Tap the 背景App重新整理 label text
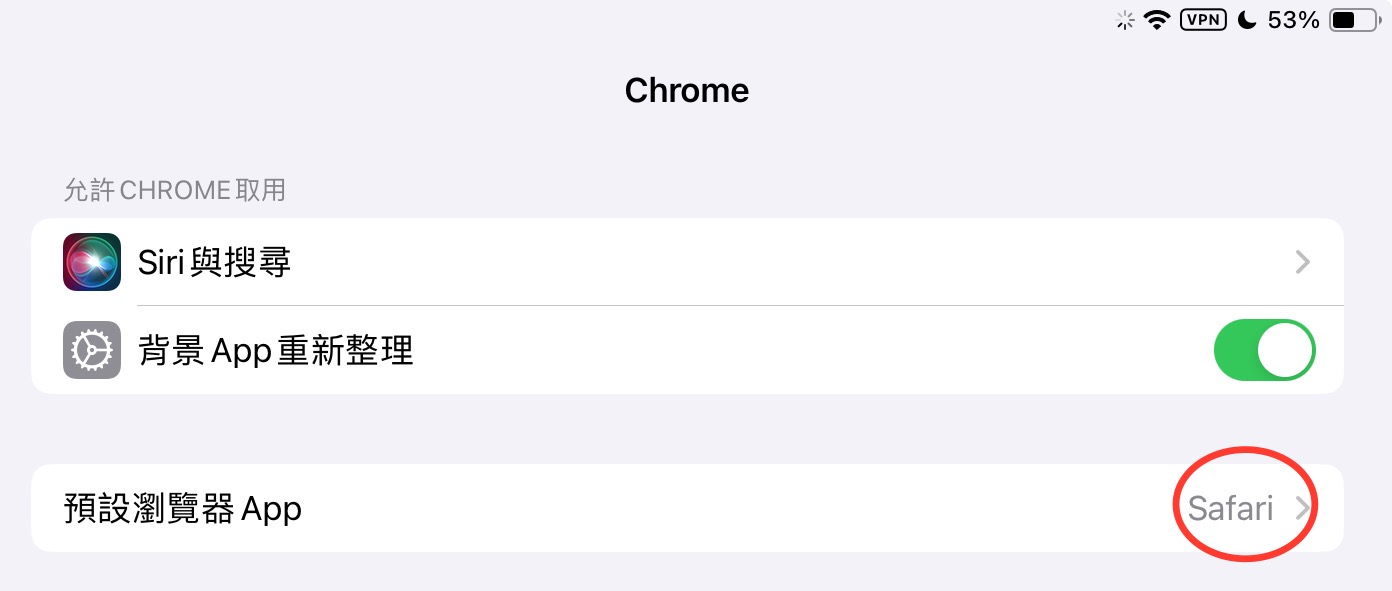 pyautogui.click(x=276, y=350)
